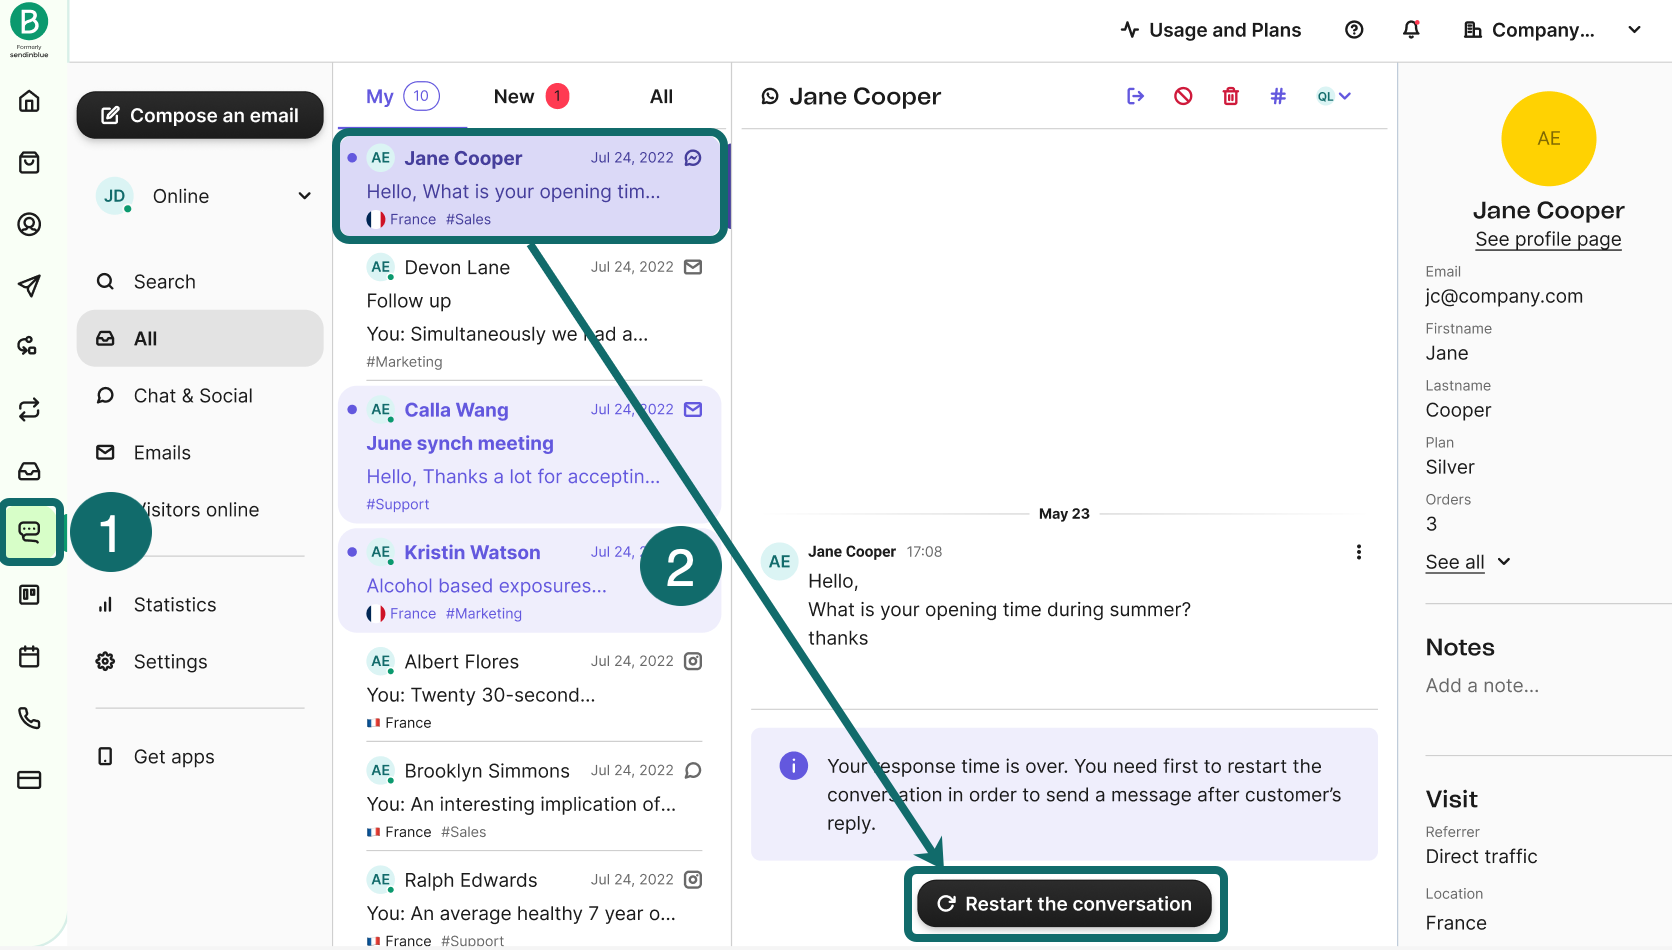
Task: Click the block contact icon in conversation header
Action: (1183, 96)
